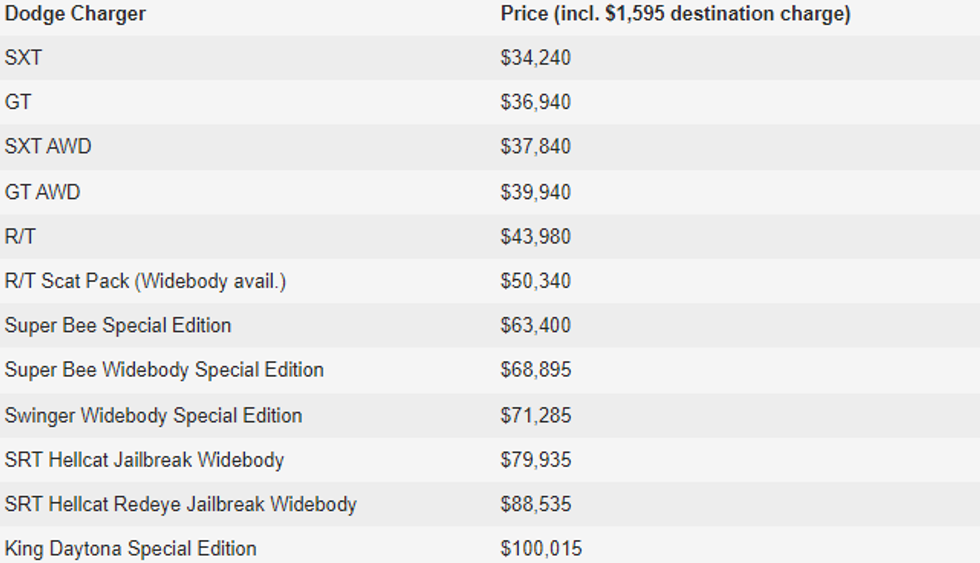Click the "Dodge Charger" column header
Image resolution: width=980 pixels, height=563 pixels.
pyautogui.click(x=75, y=14)
